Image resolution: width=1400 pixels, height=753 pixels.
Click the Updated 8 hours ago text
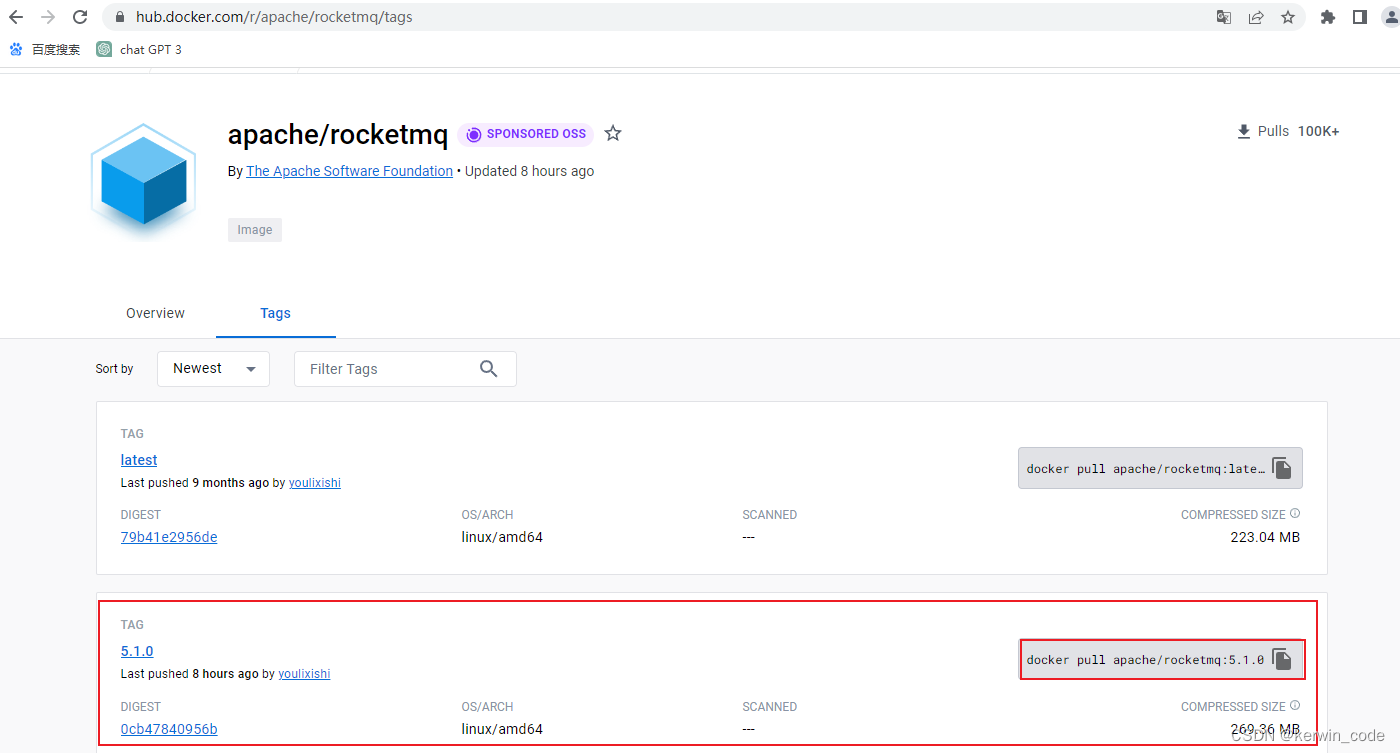tap(530, 171)
